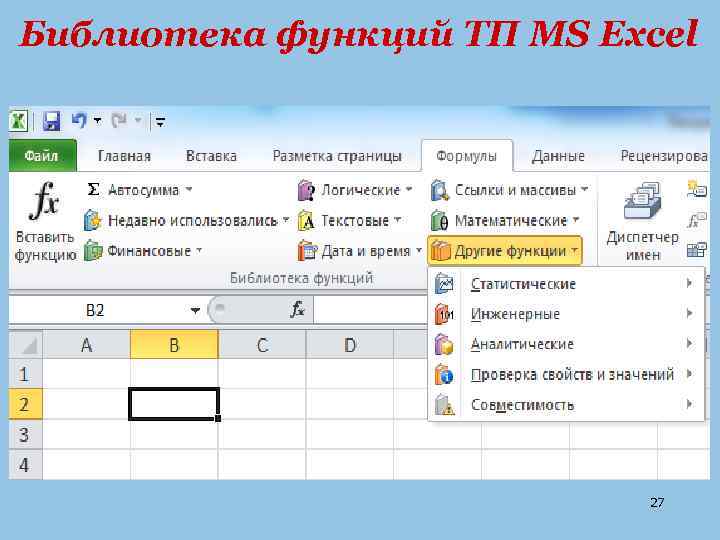
Task: Undo the last action via quick access toolbar
Action: point(79,121)
